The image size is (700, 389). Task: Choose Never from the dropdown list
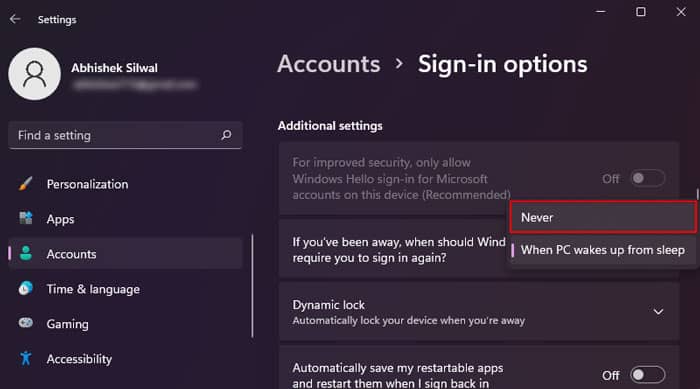click(603, 217)
